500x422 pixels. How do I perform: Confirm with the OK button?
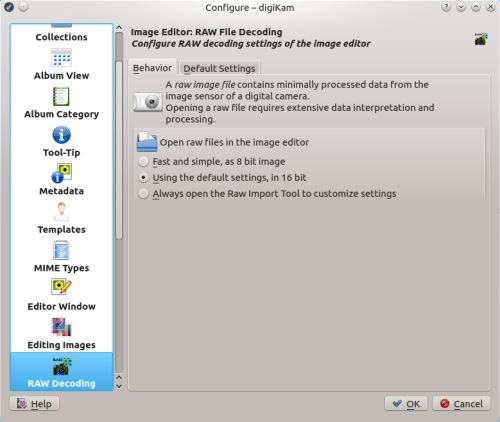click(x=406, y=404)
